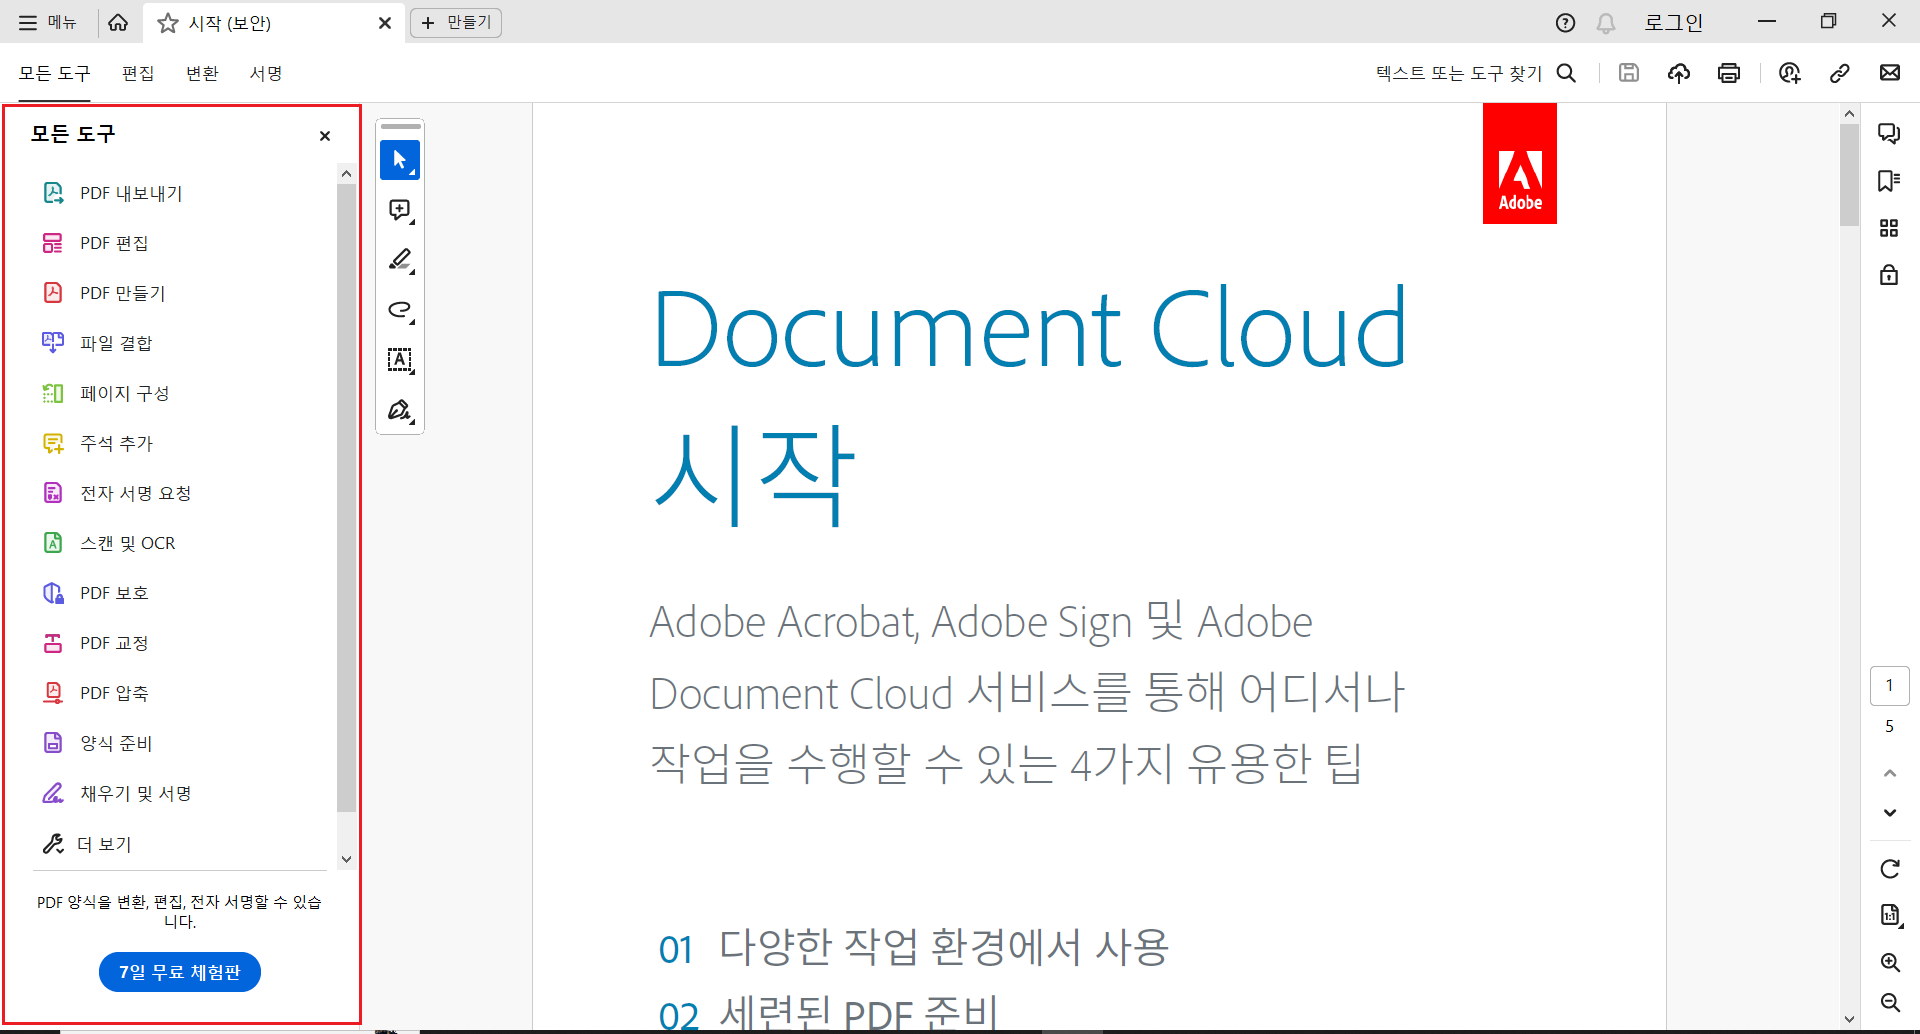Click the 로그인 sign-in link
This screenshot has height=1034, width=1920.
click(1674, 23)
